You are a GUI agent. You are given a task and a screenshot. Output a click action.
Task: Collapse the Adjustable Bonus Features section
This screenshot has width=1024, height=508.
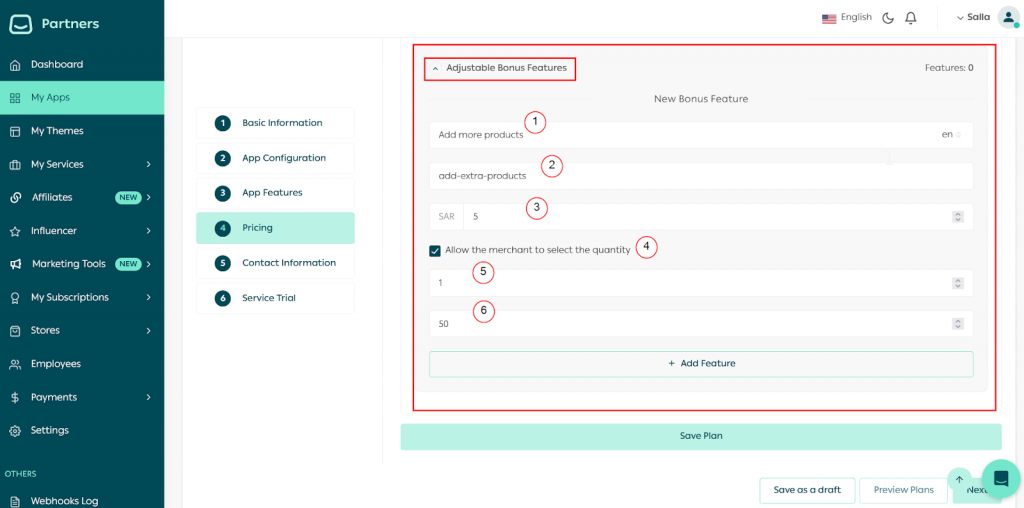coord(436,69)
